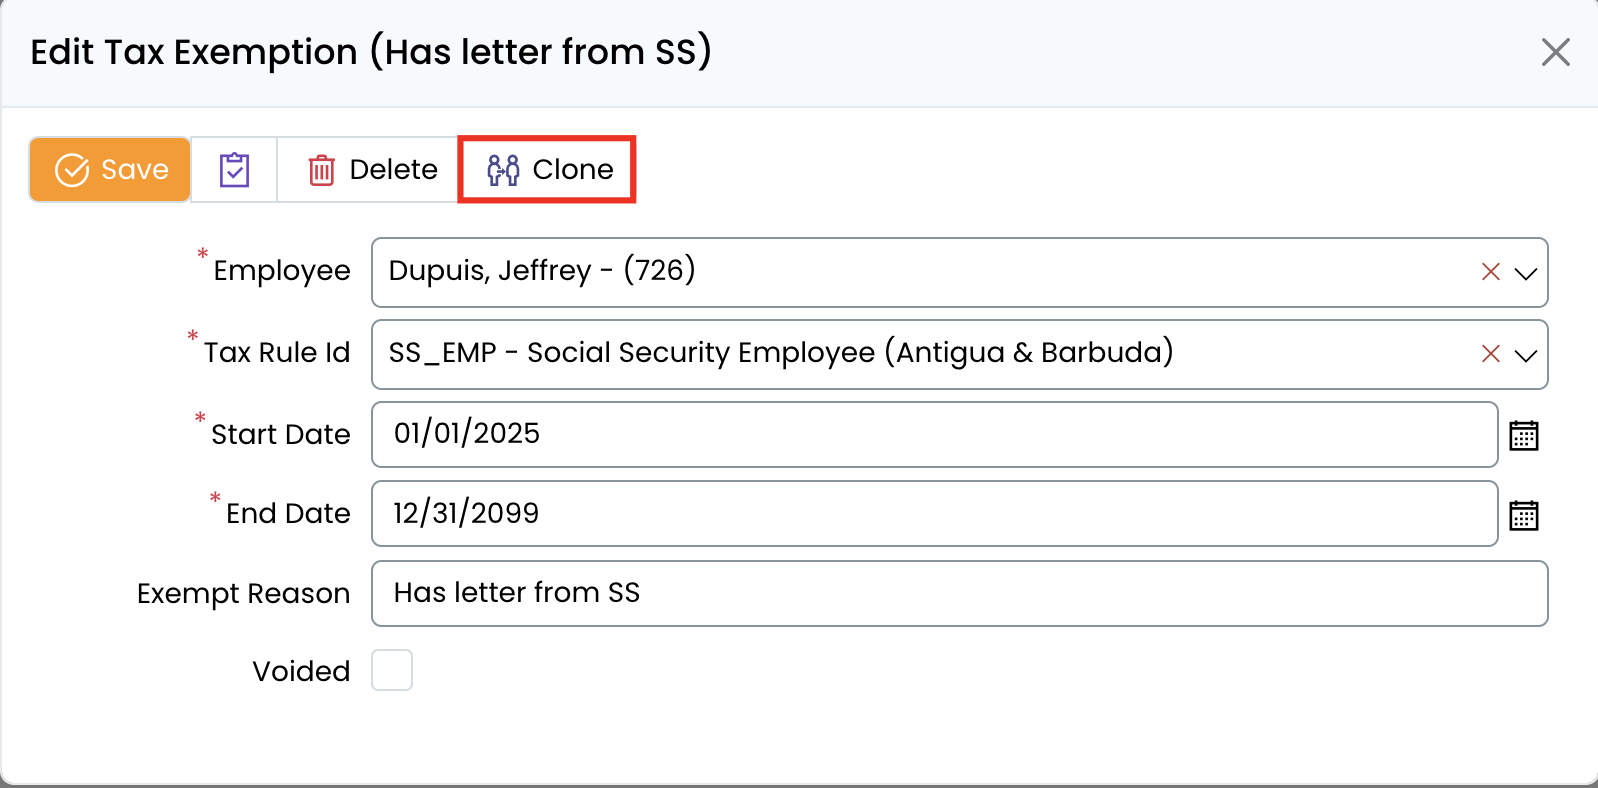The image size is (1598, 788).
Task: Click the clone people icon
Action: click(503, 170)
